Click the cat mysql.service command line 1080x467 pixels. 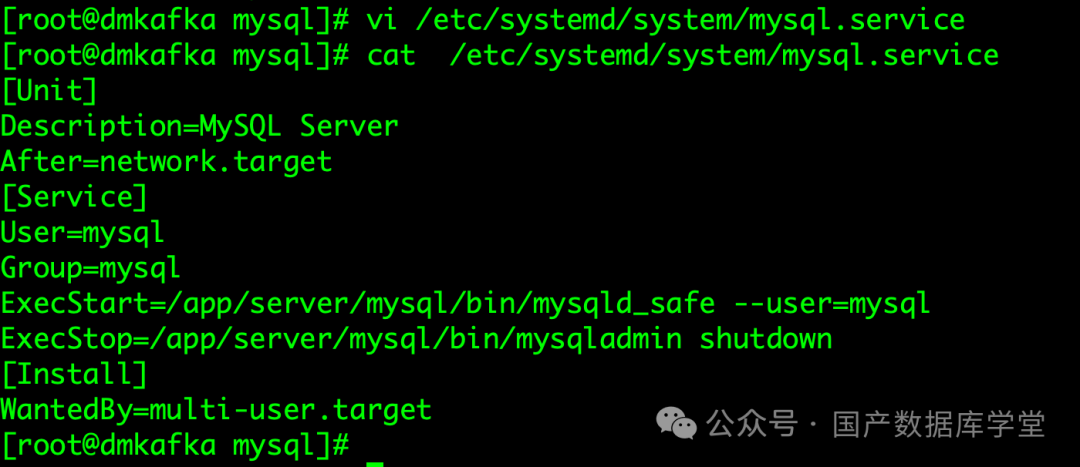click(x=500, y=55)
